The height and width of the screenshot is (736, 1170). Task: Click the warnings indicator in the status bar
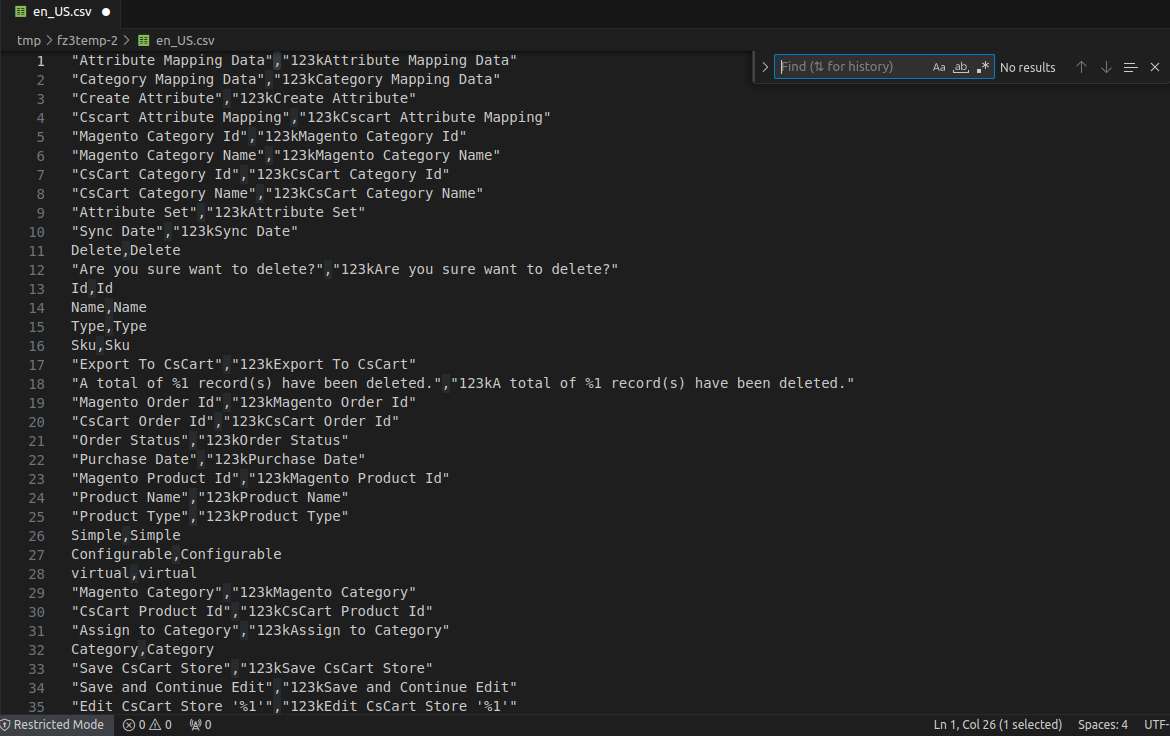click(x=160, y=725)
